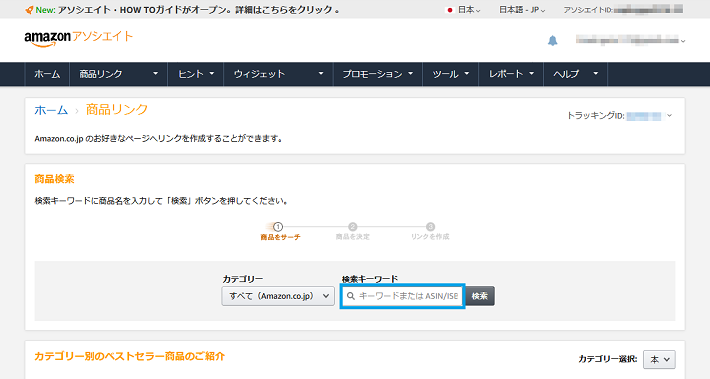The width and height of the screenshot is (710, 379).
Task: Open the country selector 日本
Action: 468,10
